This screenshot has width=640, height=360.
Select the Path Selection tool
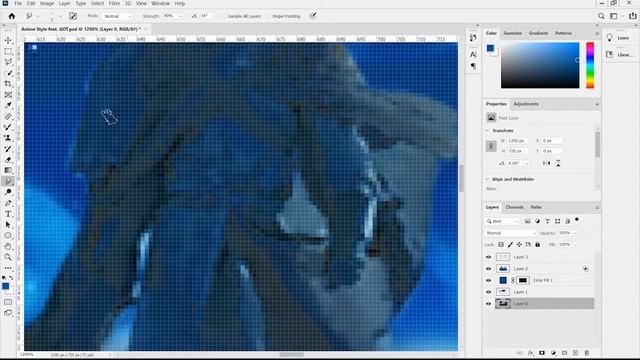click(x=8, y=224)
